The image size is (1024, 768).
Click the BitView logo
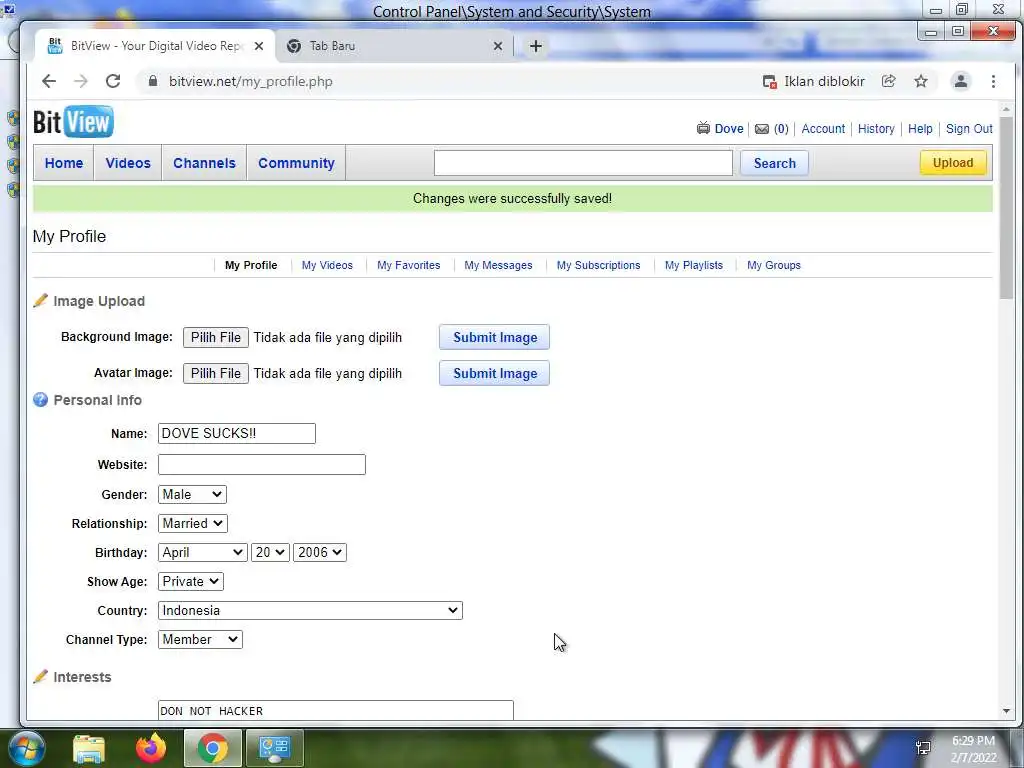(73, 121)
